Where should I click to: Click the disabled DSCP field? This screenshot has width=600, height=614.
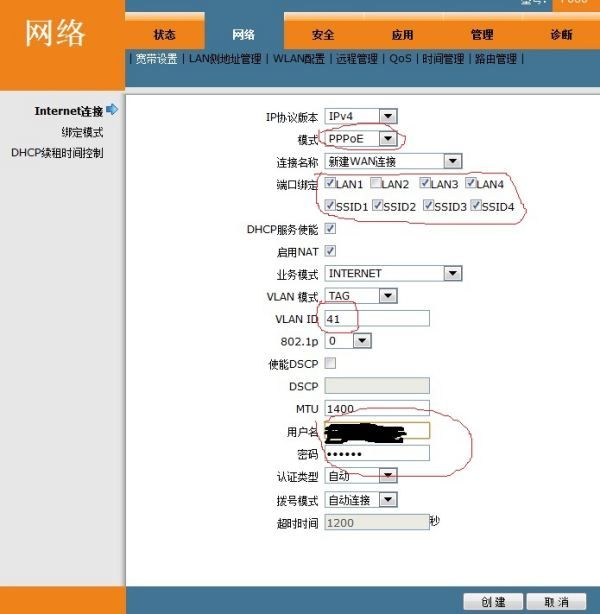(377, 386)
